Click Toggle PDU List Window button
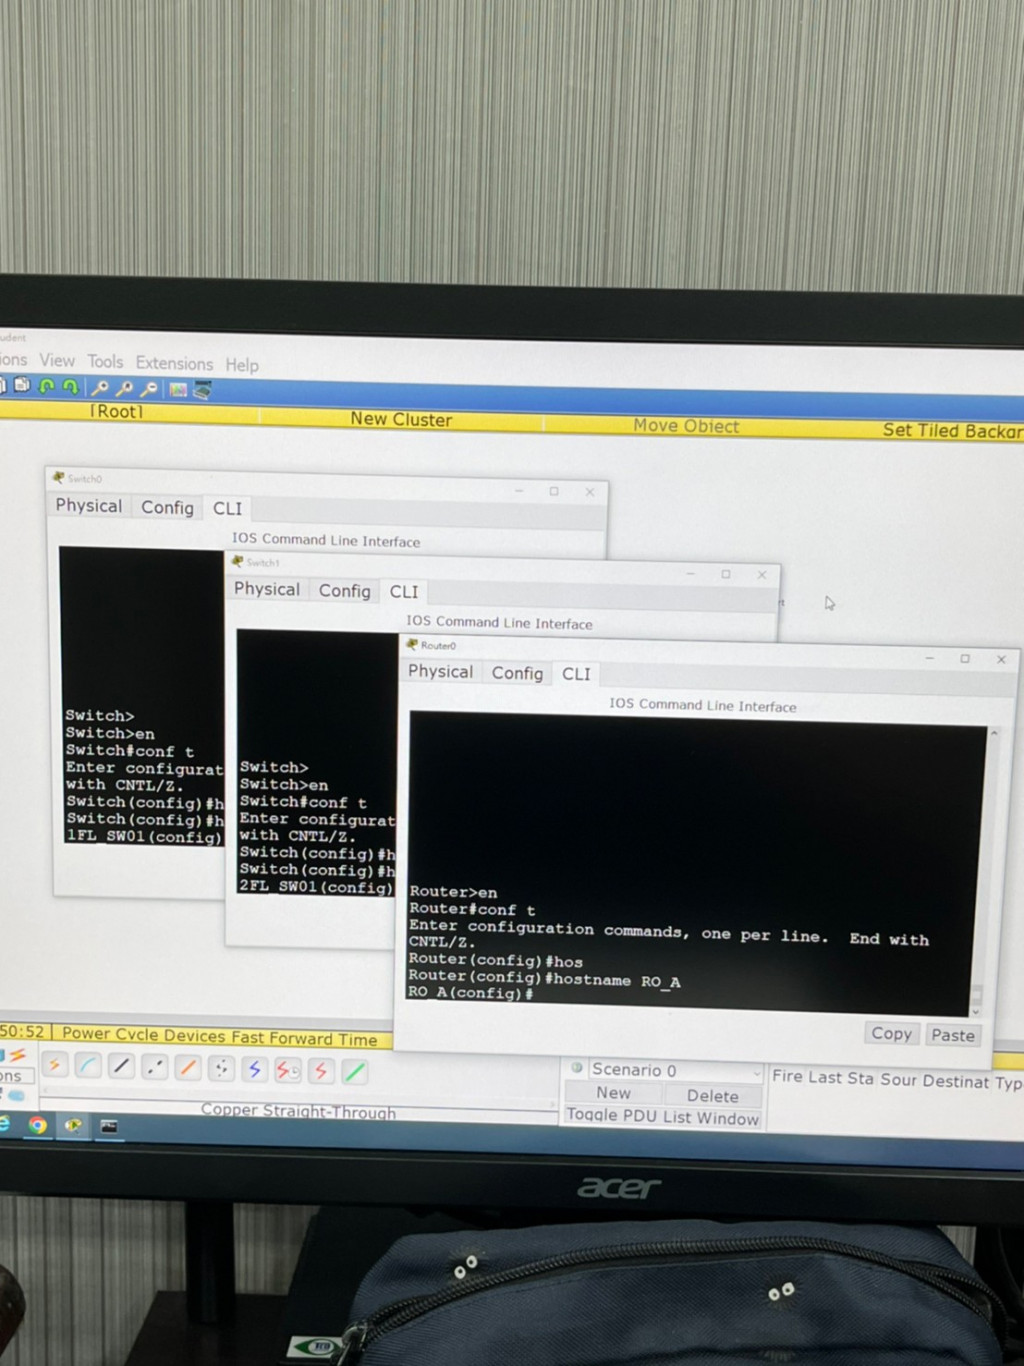The height and width of the screenshot is (1366, 1024). pyautogui.click(x=662, y=1117)
